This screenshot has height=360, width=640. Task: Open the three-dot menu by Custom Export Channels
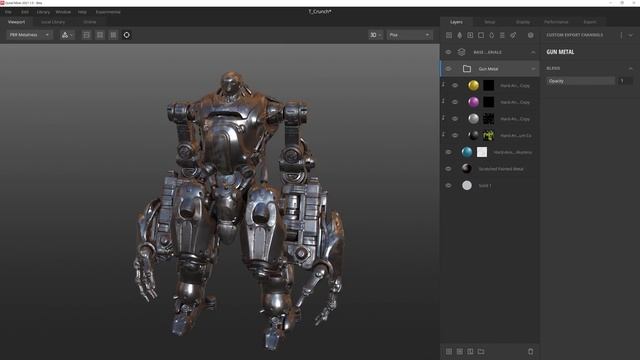622,35
